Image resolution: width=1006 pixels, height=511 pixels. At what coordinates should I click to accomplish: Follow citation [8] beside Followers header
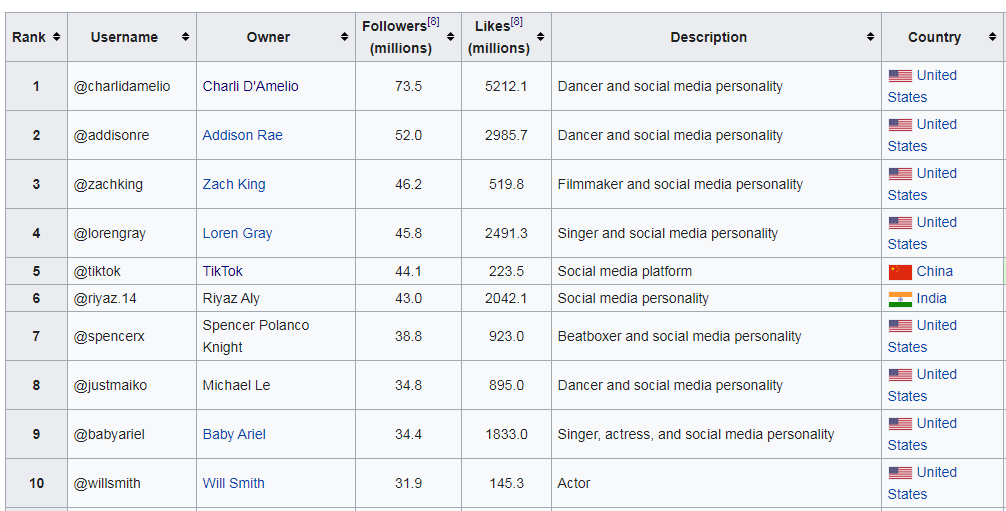(x=434, y=22)
